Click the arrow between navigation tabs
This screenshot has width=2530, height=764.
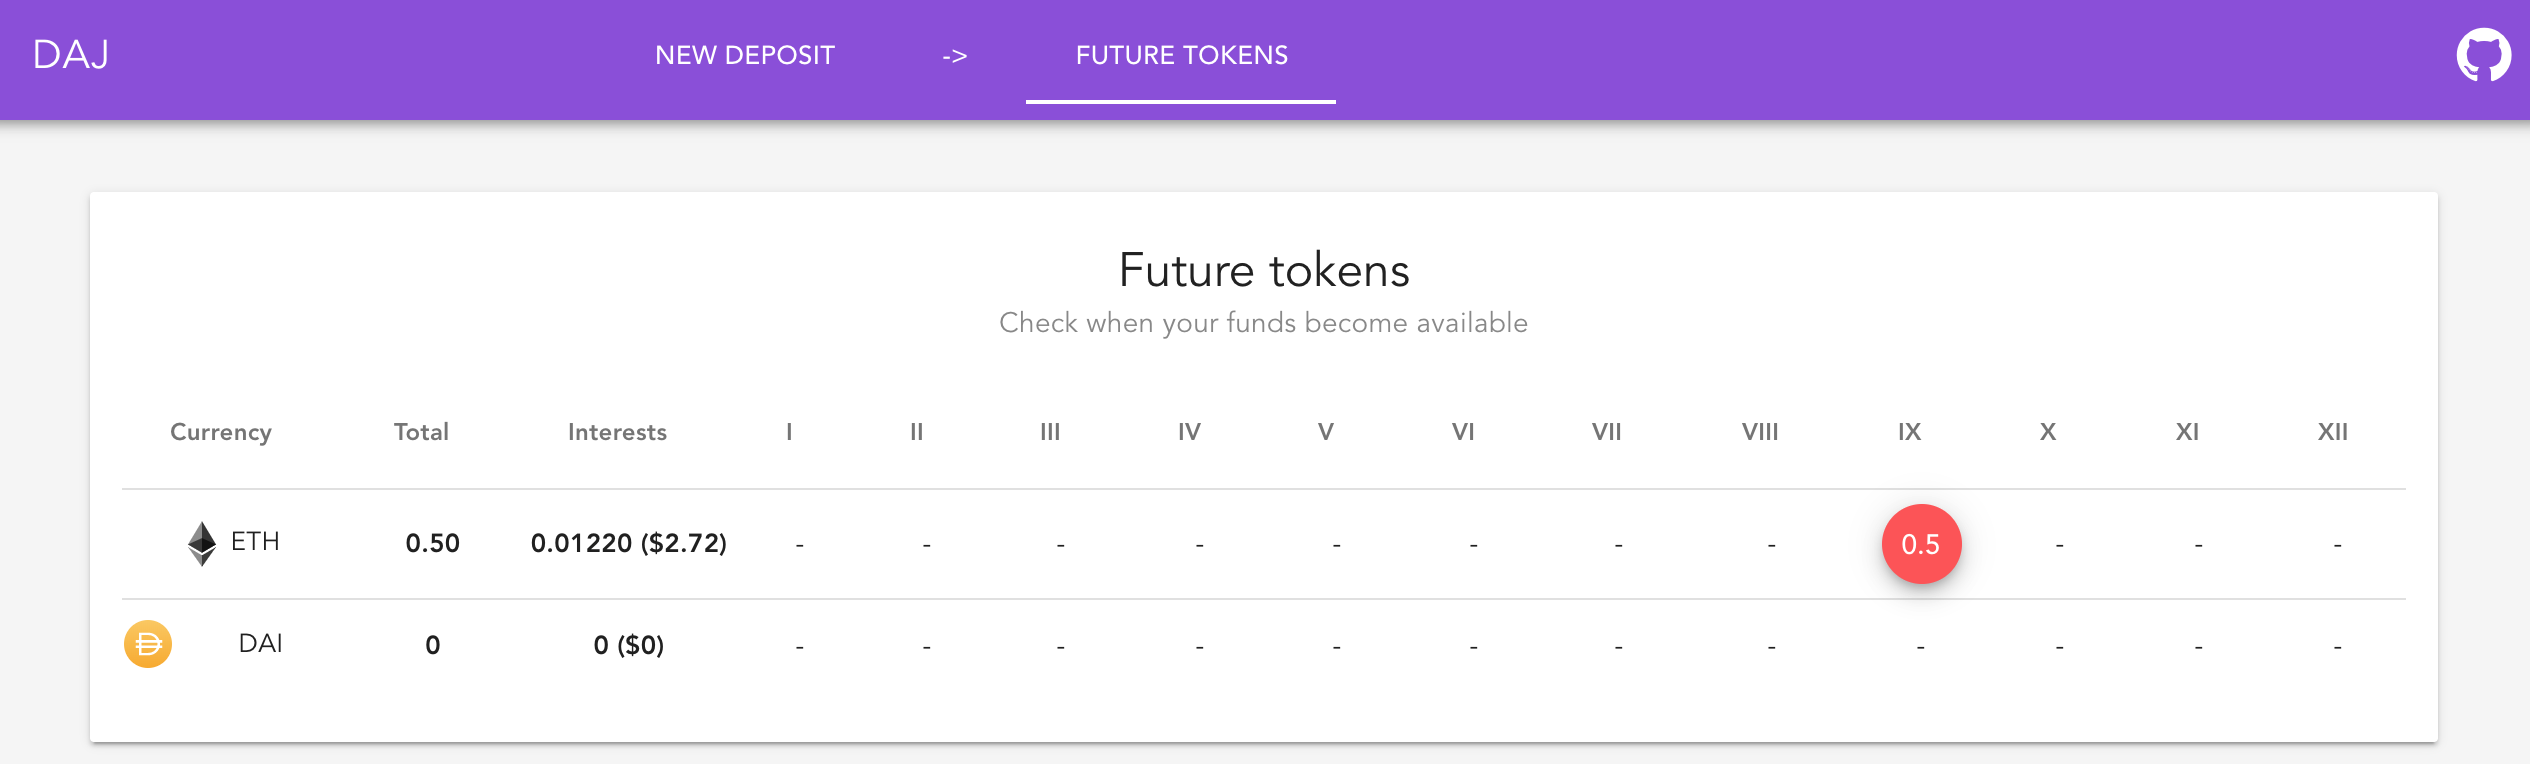point(954,56)
